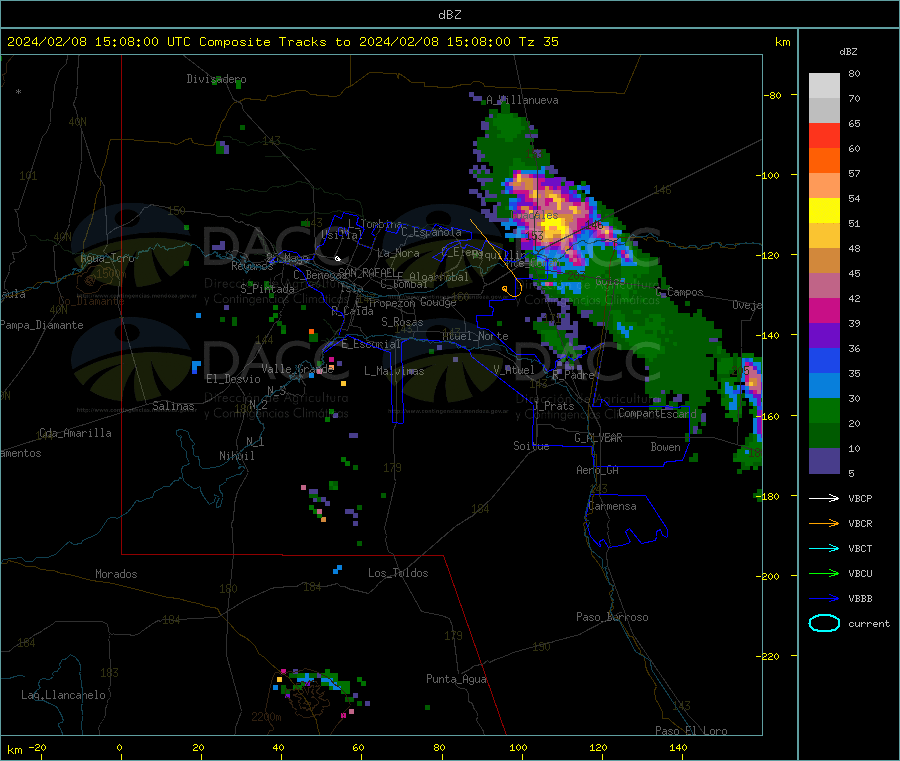
Task: Click the magenta color swatch beside 39 dBZ
Action: point(824,310)
